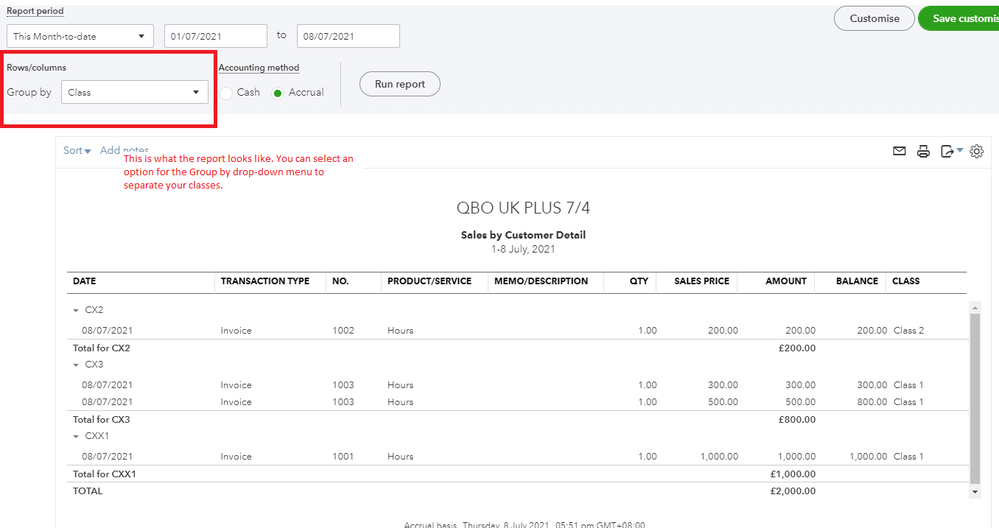Click the end date field 08/07/2021
The height and width of the screenshot is (528, 999).
click(348, 37)
